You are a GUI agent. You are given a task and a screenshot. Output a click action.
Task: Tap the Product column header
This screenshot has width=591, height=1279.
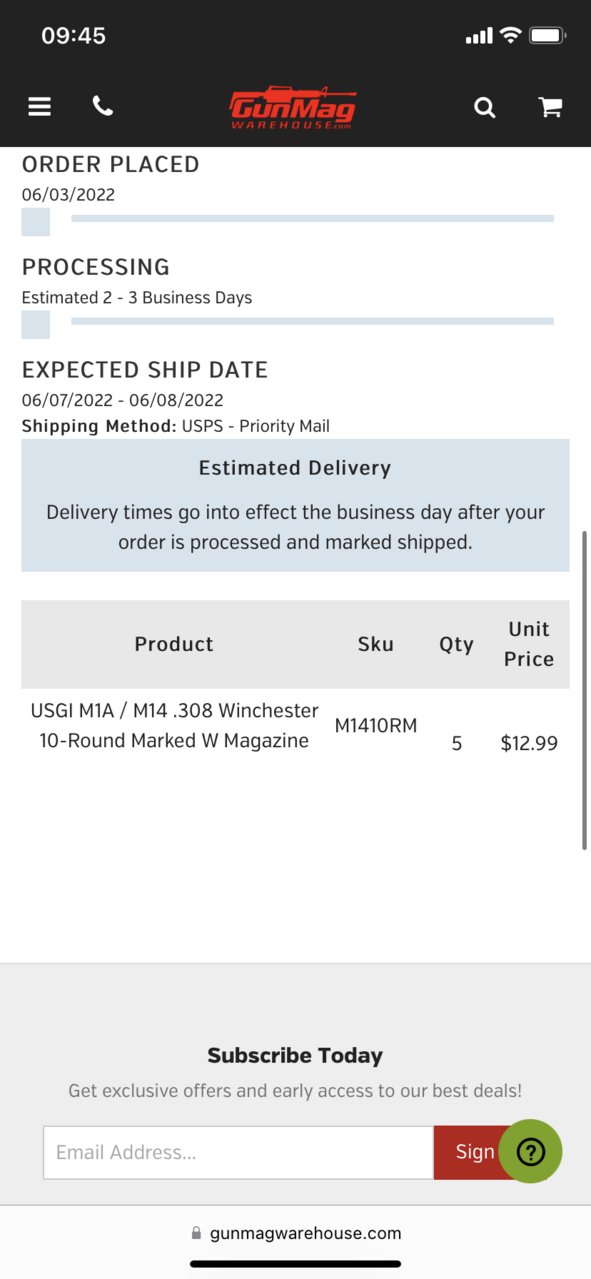(174, 644)
